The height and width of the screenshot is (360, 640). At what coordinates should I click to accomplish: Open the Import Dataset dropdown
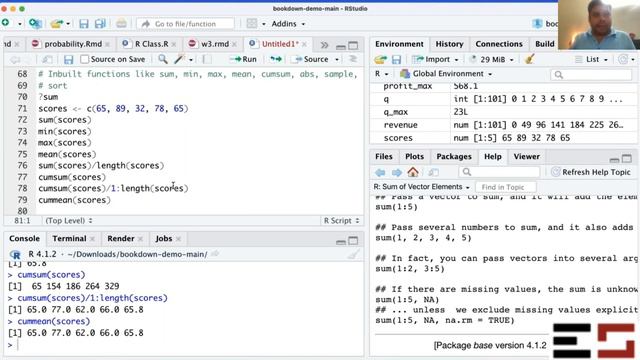(435, 59)
